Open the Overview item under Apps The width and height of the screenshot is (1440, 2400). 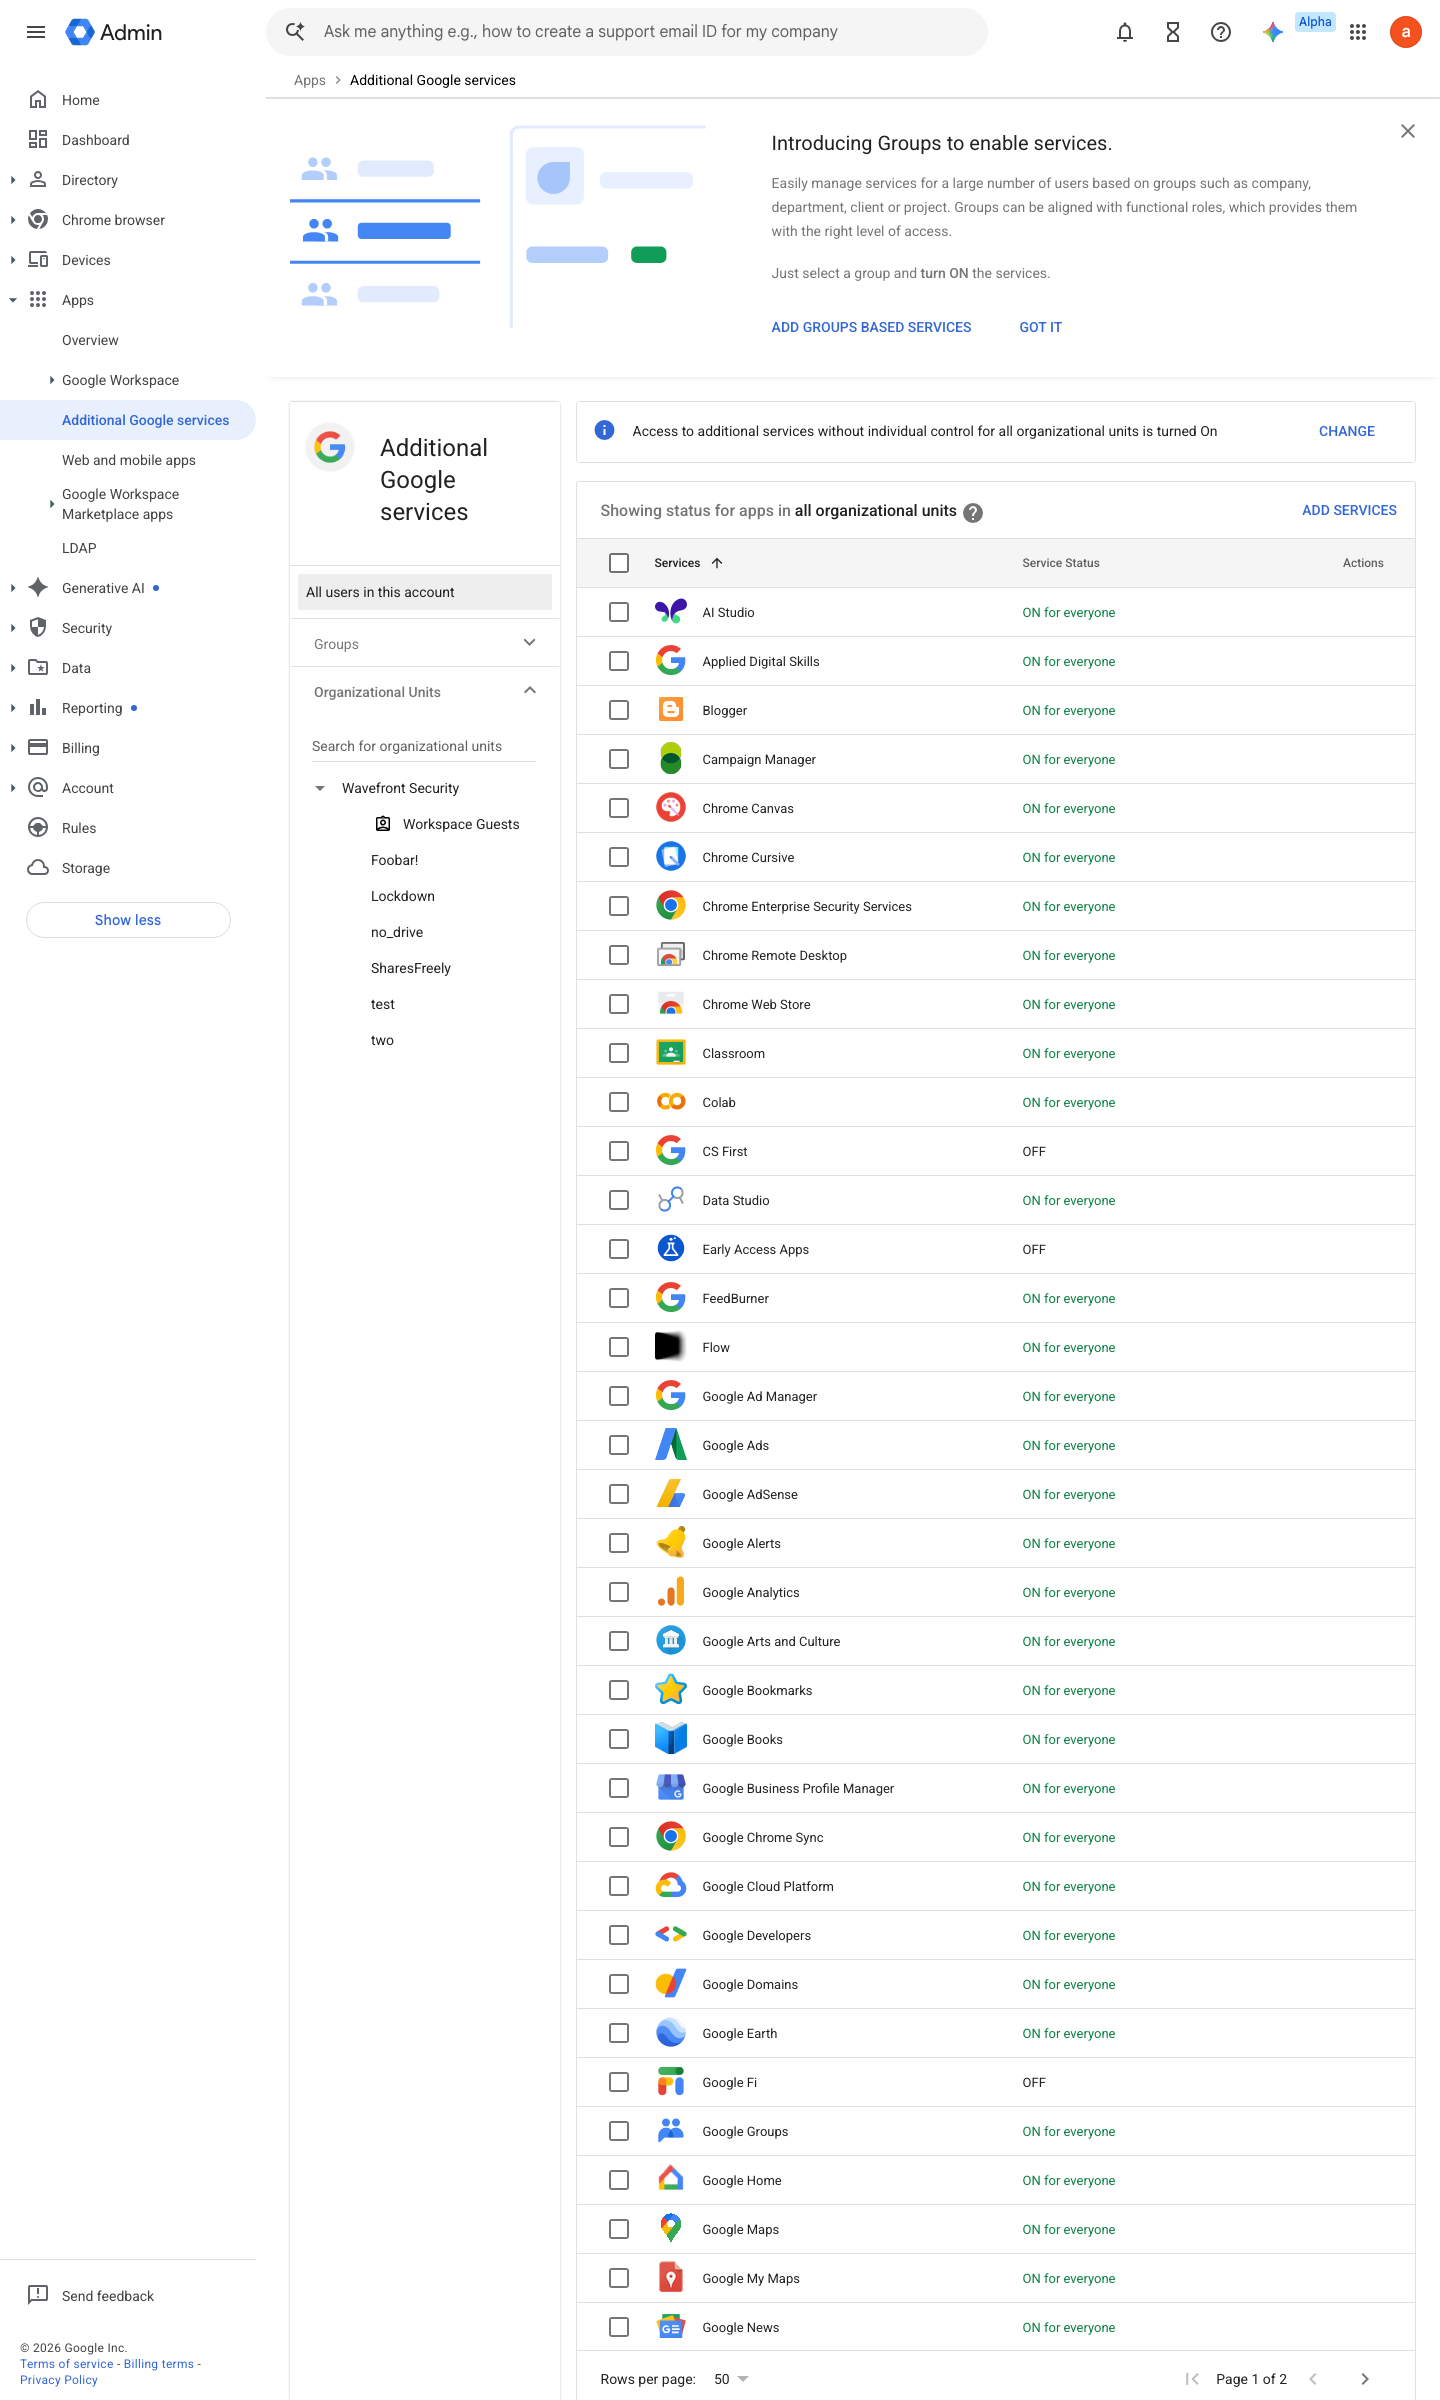[90, 340]
